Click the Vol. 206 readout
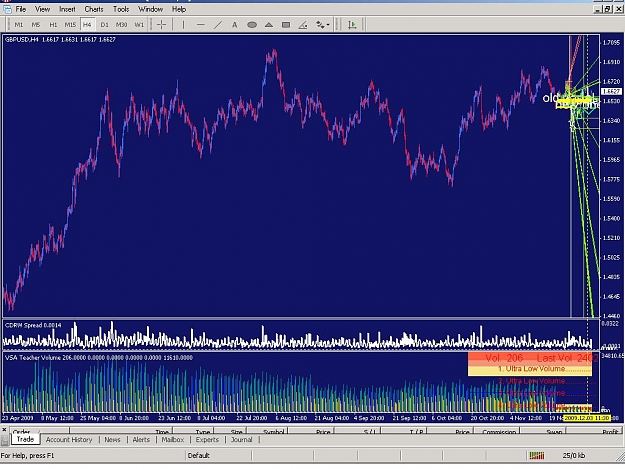The image size is (625, 469). click(504, 358)
